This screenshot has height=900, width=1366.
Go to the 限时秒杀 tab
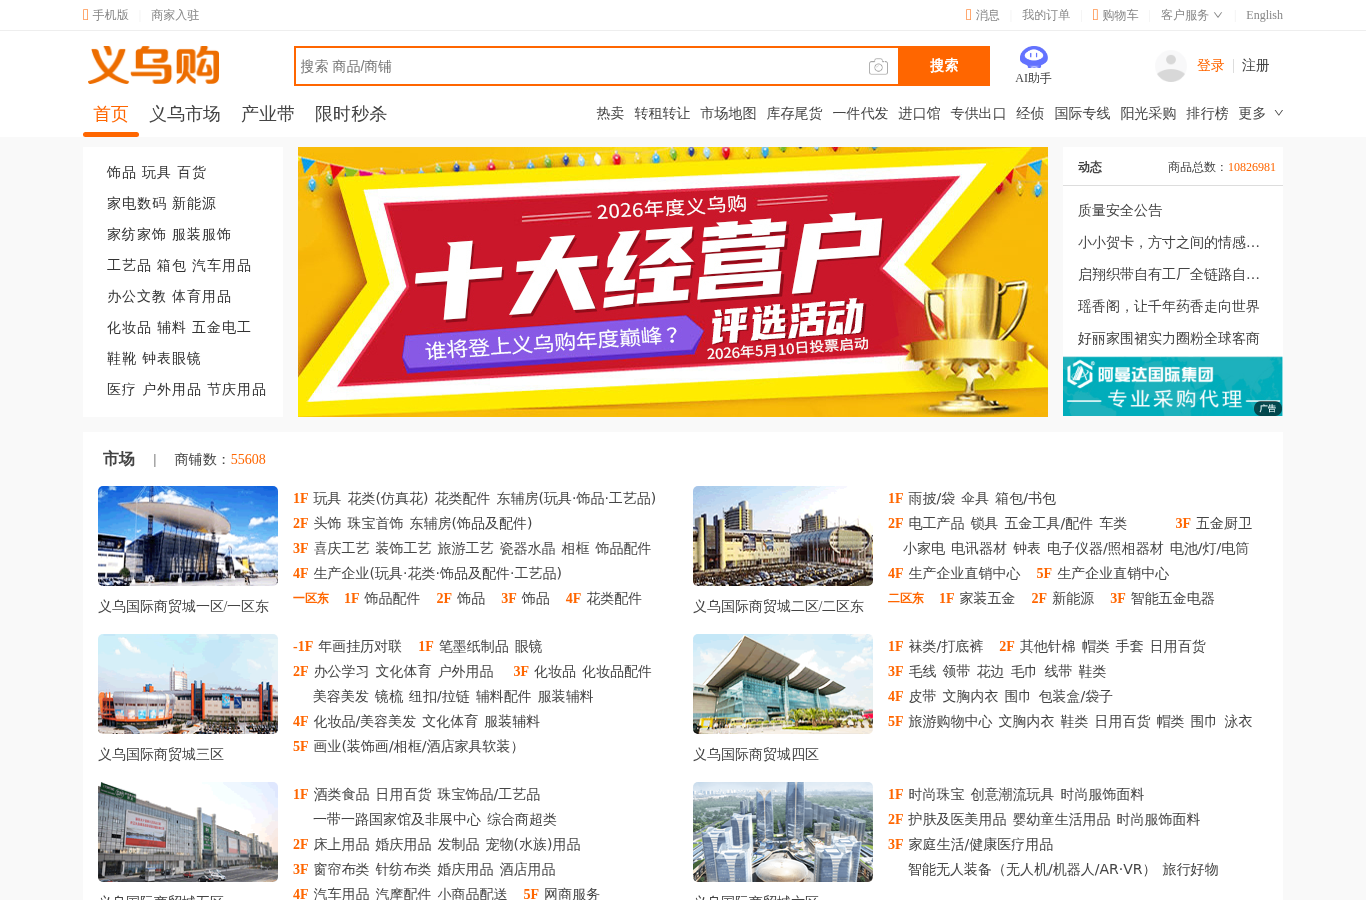[x=351, y=114]
